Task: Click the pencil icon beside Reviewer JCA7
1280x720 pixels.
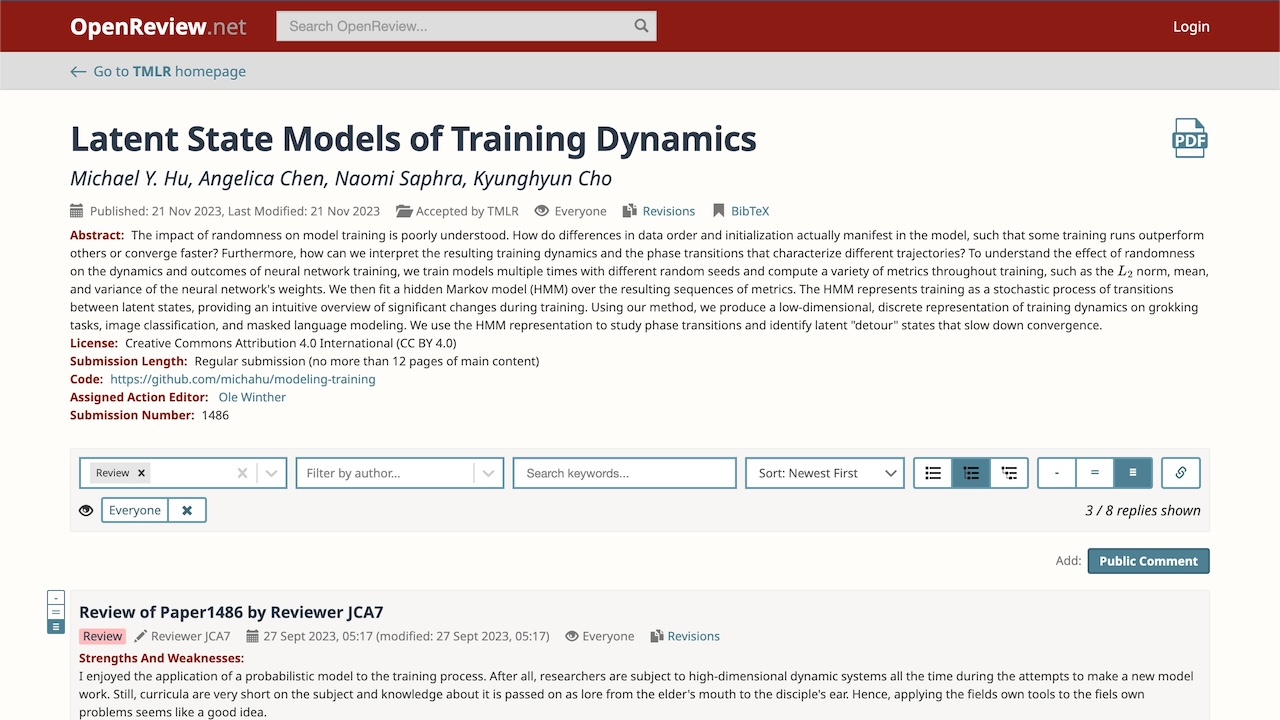Action: [x=141, y=636]
